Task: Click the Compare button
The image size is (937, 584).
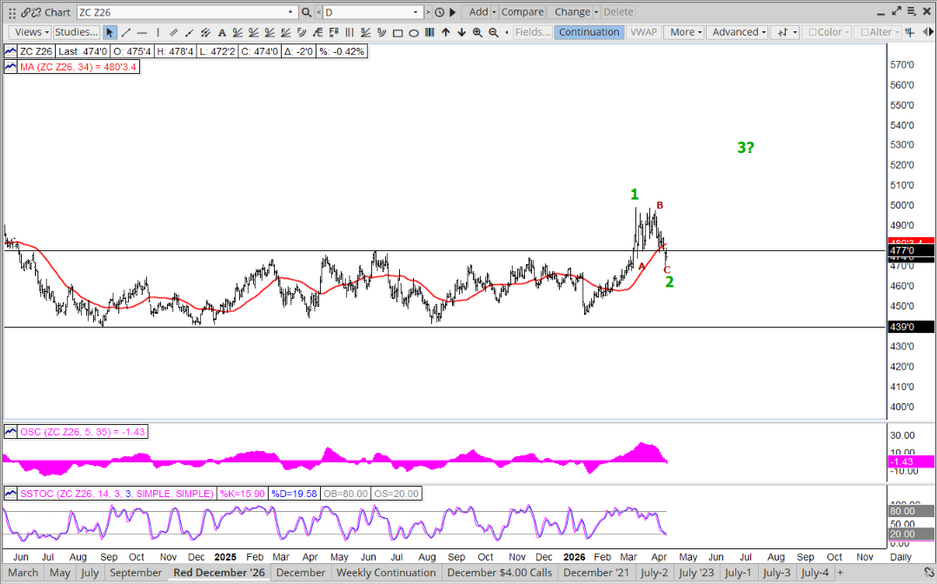Action: point(522,12)
